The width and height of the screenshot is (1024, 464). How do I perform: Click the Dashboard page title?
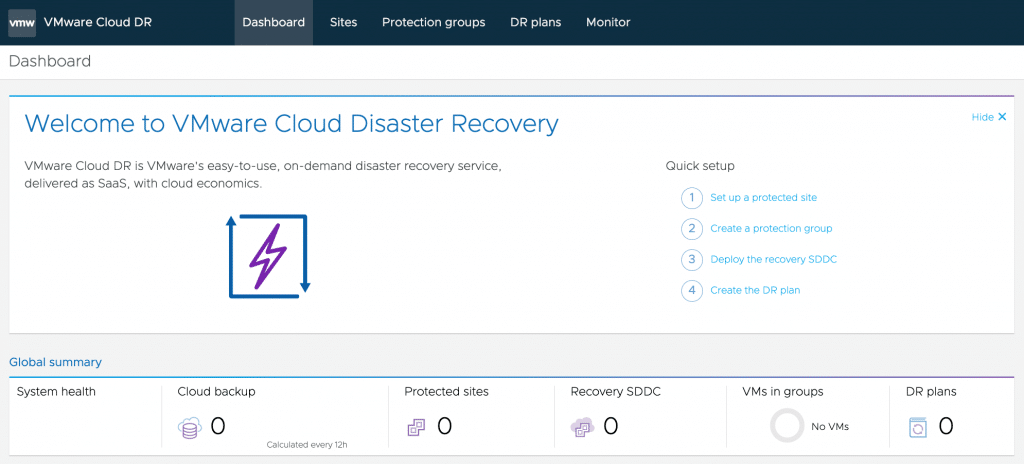[x=50, y=62]
